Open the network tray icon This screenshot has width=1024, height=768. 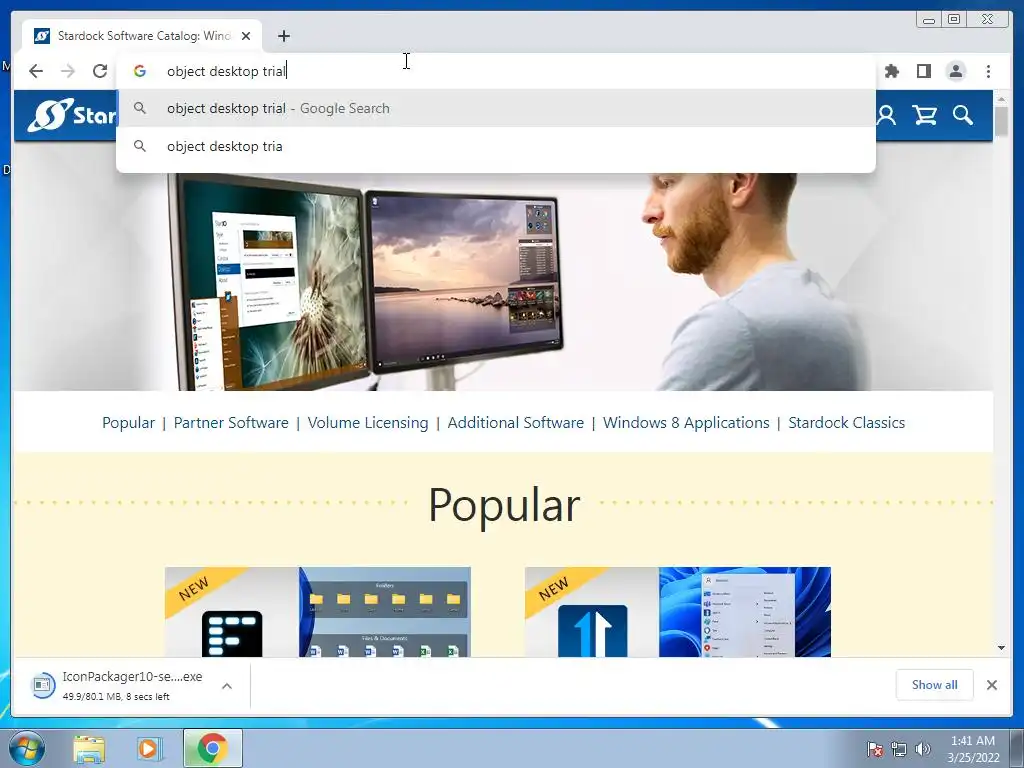click(x=899, y=749)
